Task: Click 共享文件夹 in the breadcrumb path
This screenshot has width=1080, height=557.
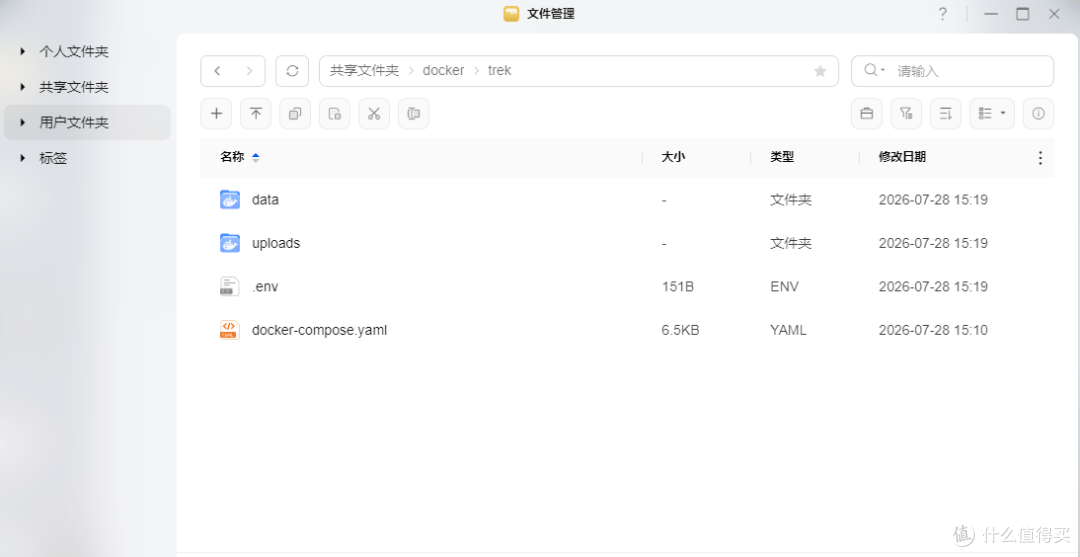Action: [364, 70]
